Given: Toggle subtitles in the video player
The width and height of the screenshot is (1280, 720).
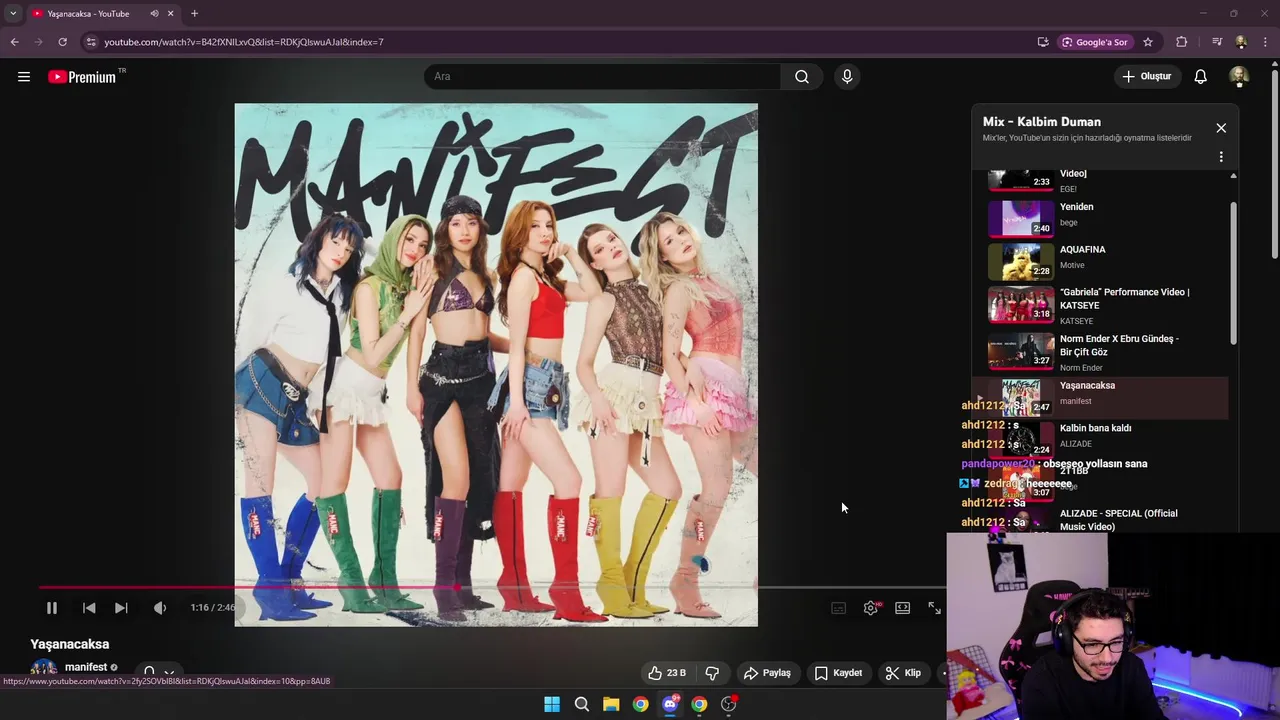Looking at the screenshot, I should (839, 608).
